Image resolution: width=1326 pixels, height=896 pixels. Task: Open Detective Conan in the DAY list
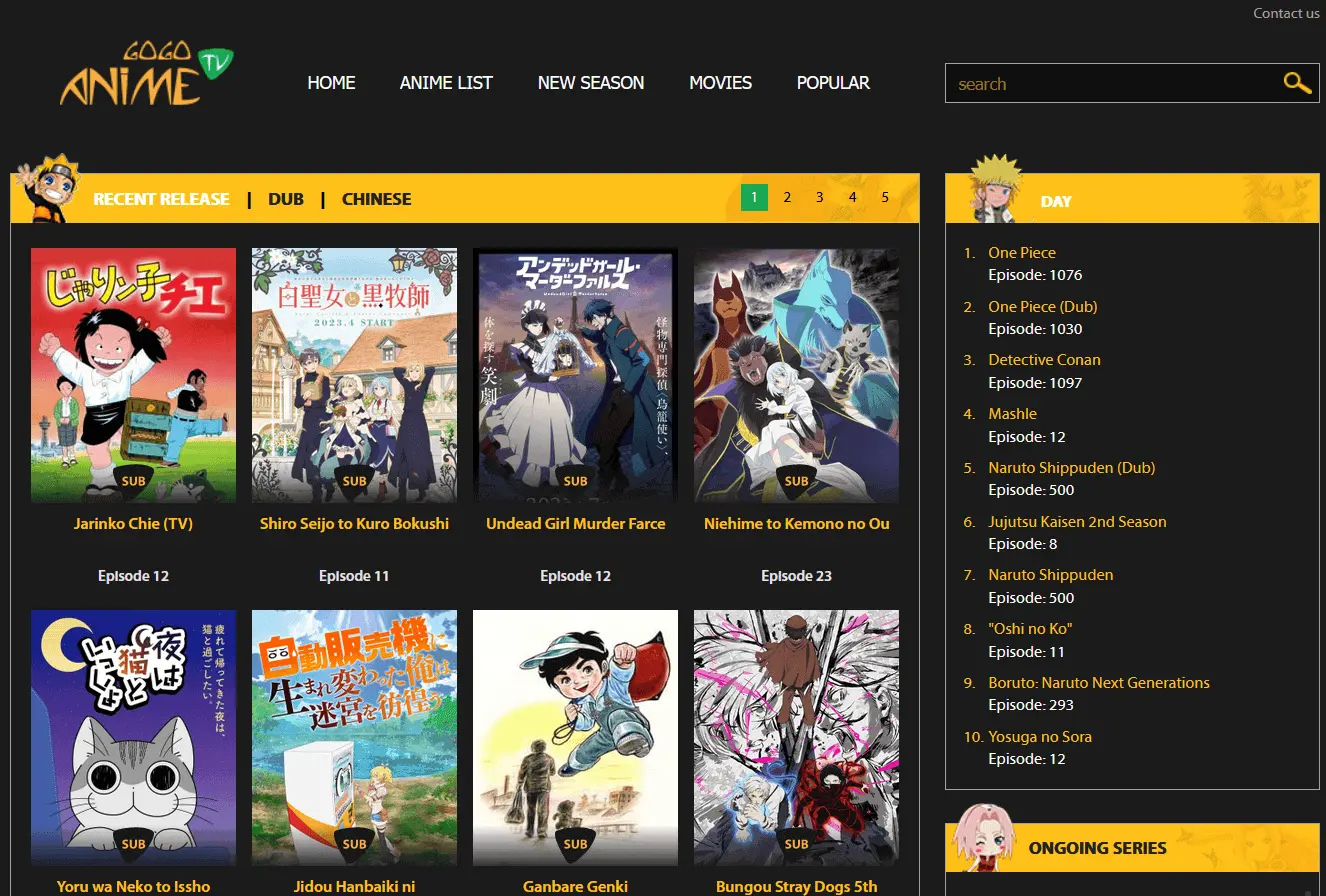1044,360
